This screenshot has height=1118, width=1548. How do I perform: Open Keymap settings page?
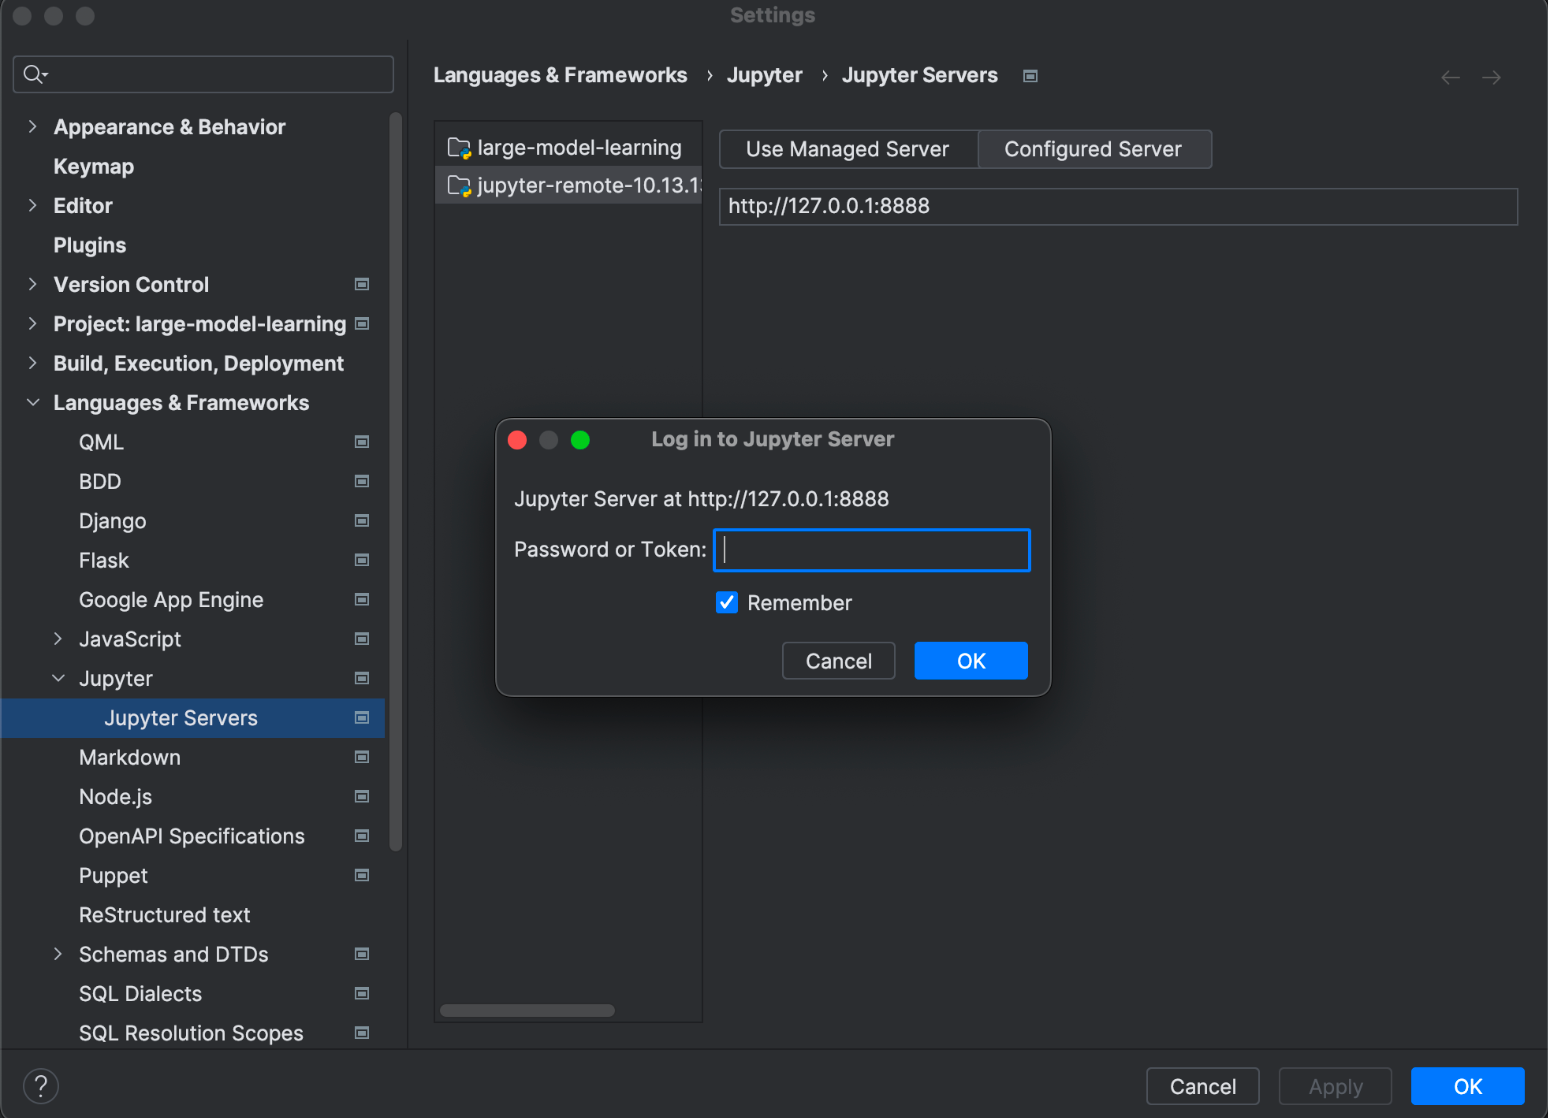pyautogui.click(x=94, y=167)
